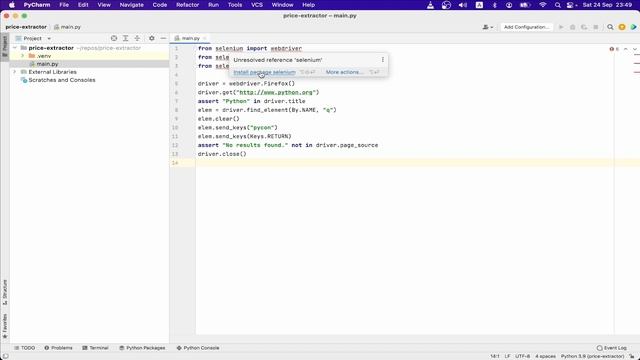Click the Debug bug icon
Viewport: 640px width, 360px height.
(x=573, y=27)
